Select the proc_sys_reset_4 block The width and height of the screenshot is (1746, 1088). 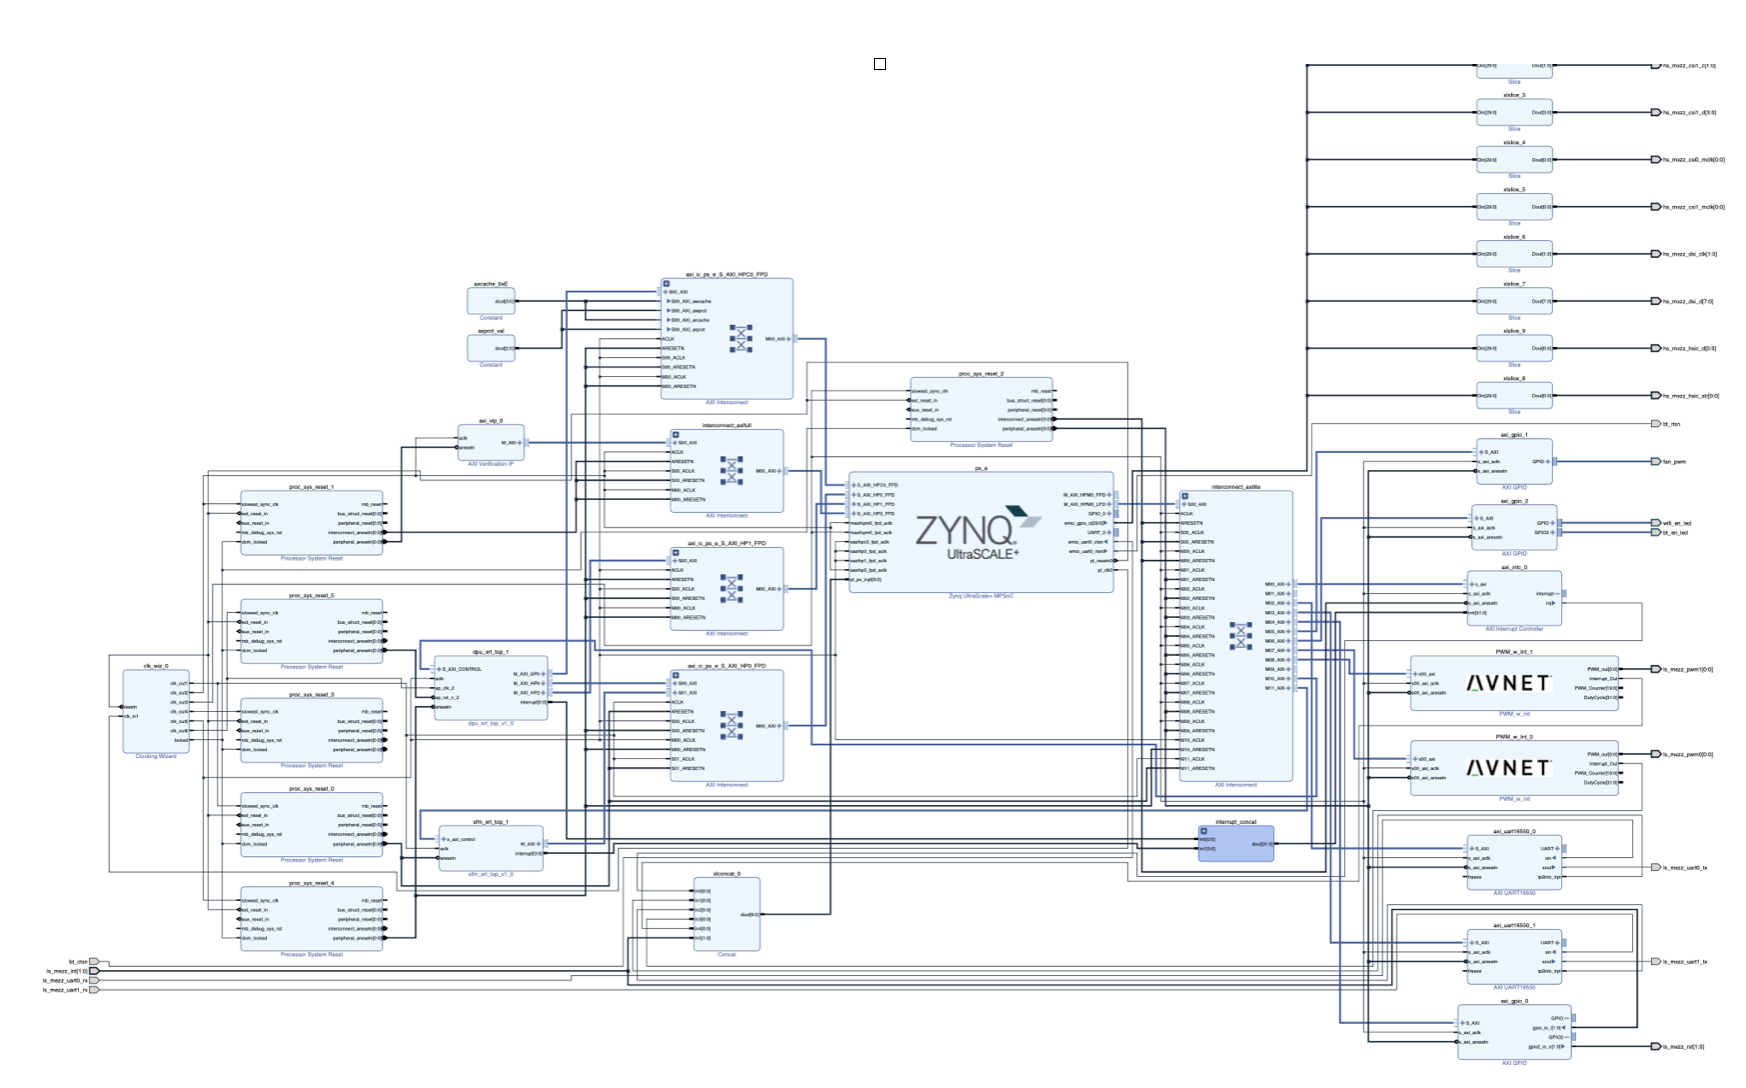pos(311,919)
